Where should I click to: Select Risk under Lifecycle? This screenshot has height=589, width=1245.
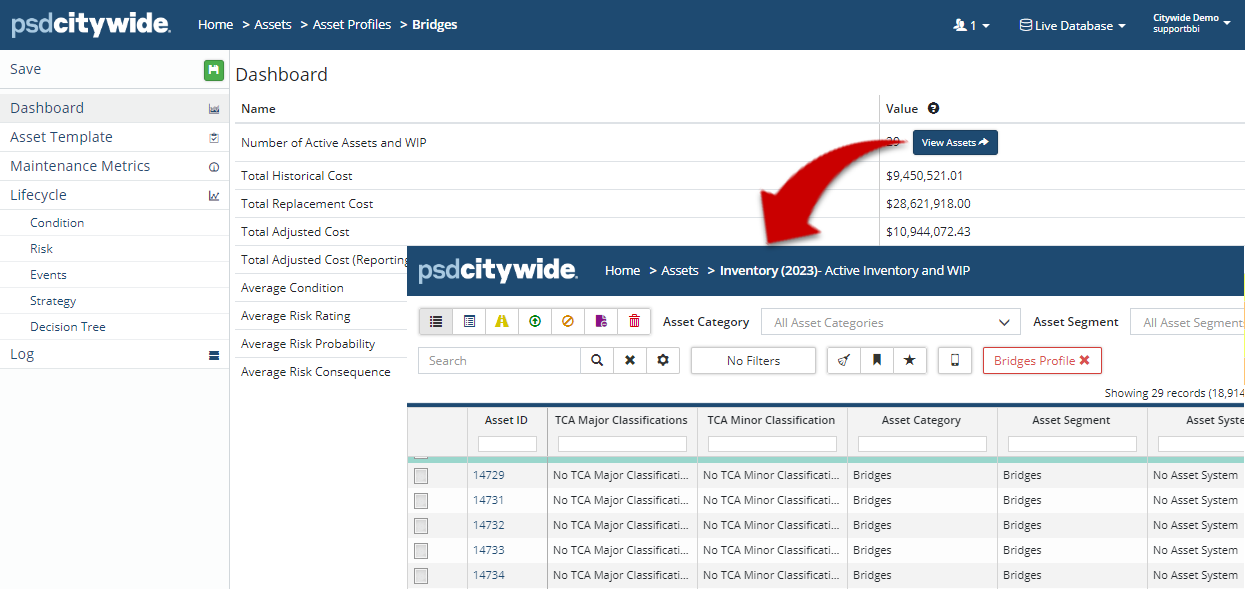(x=41, y=249)
